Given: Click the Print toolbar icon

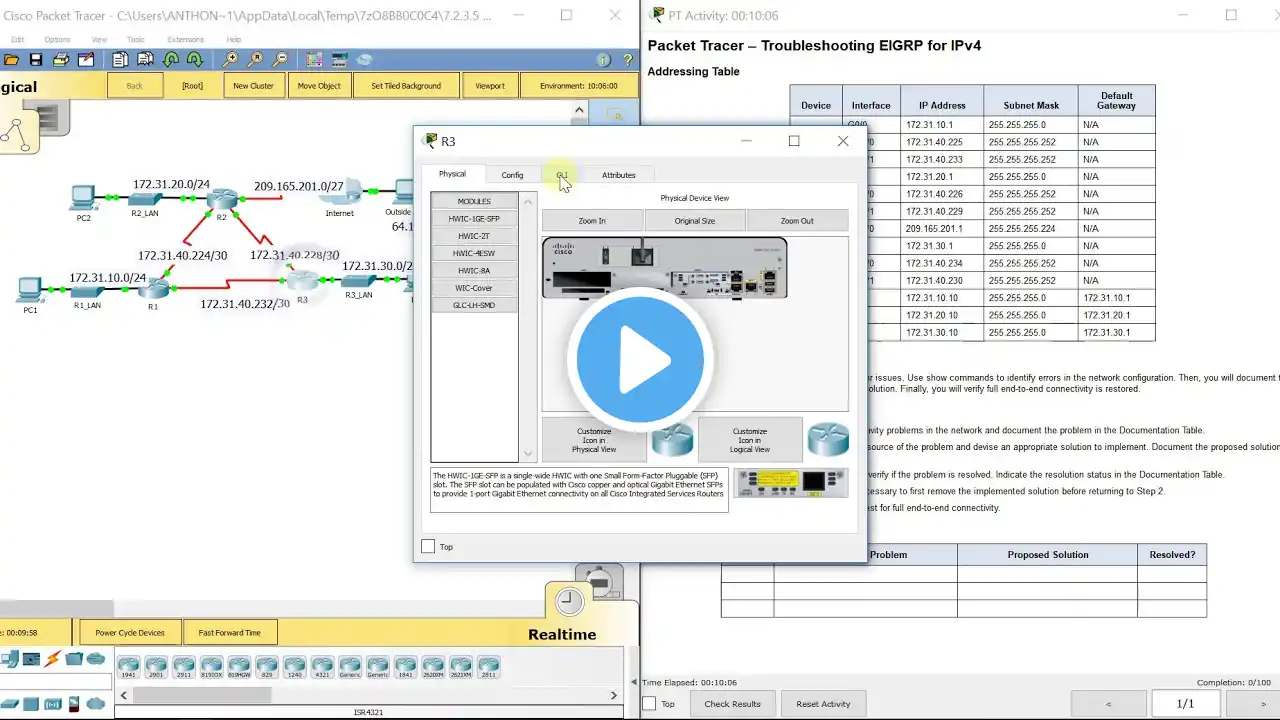Looking at the screenshot, I should tap(59, 60).
